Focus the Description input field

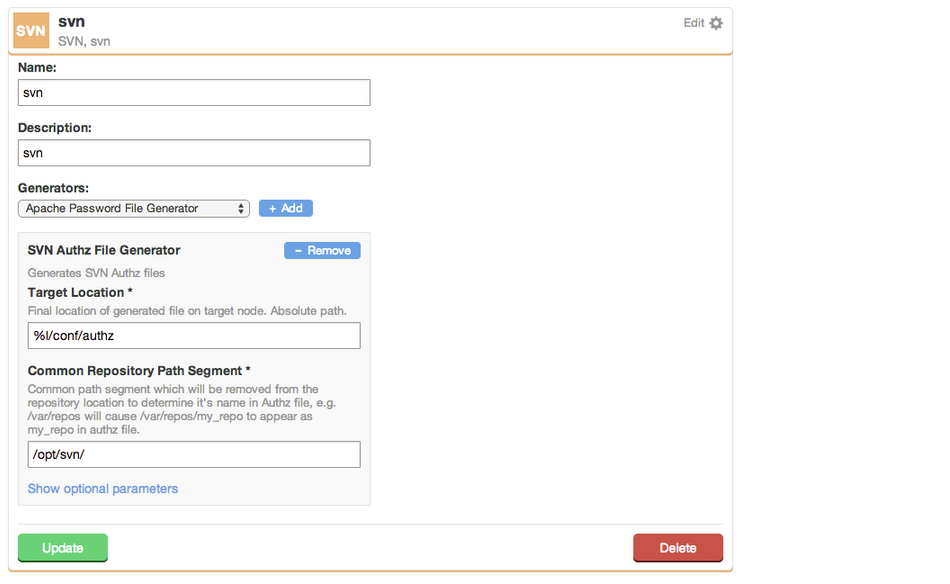click(x=194, y=153)
